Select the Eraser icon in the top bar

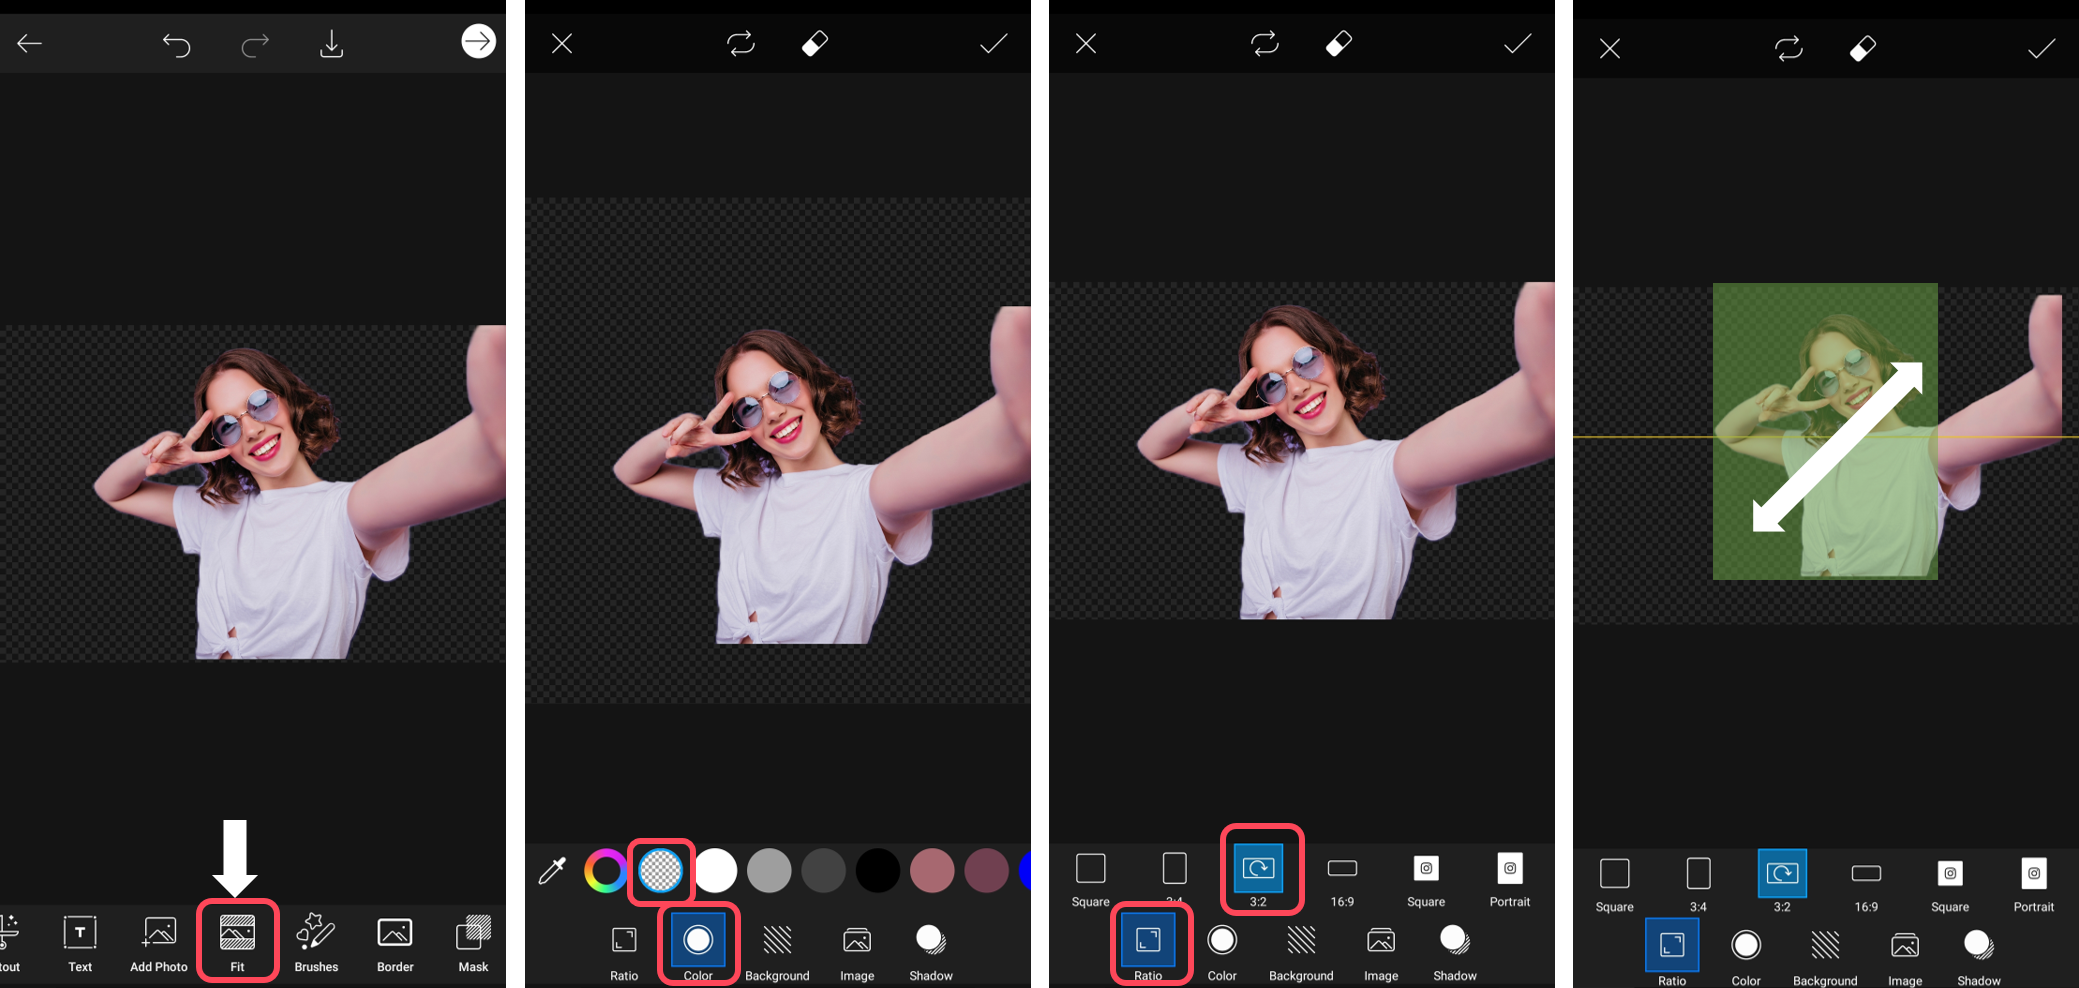(815, 43)
